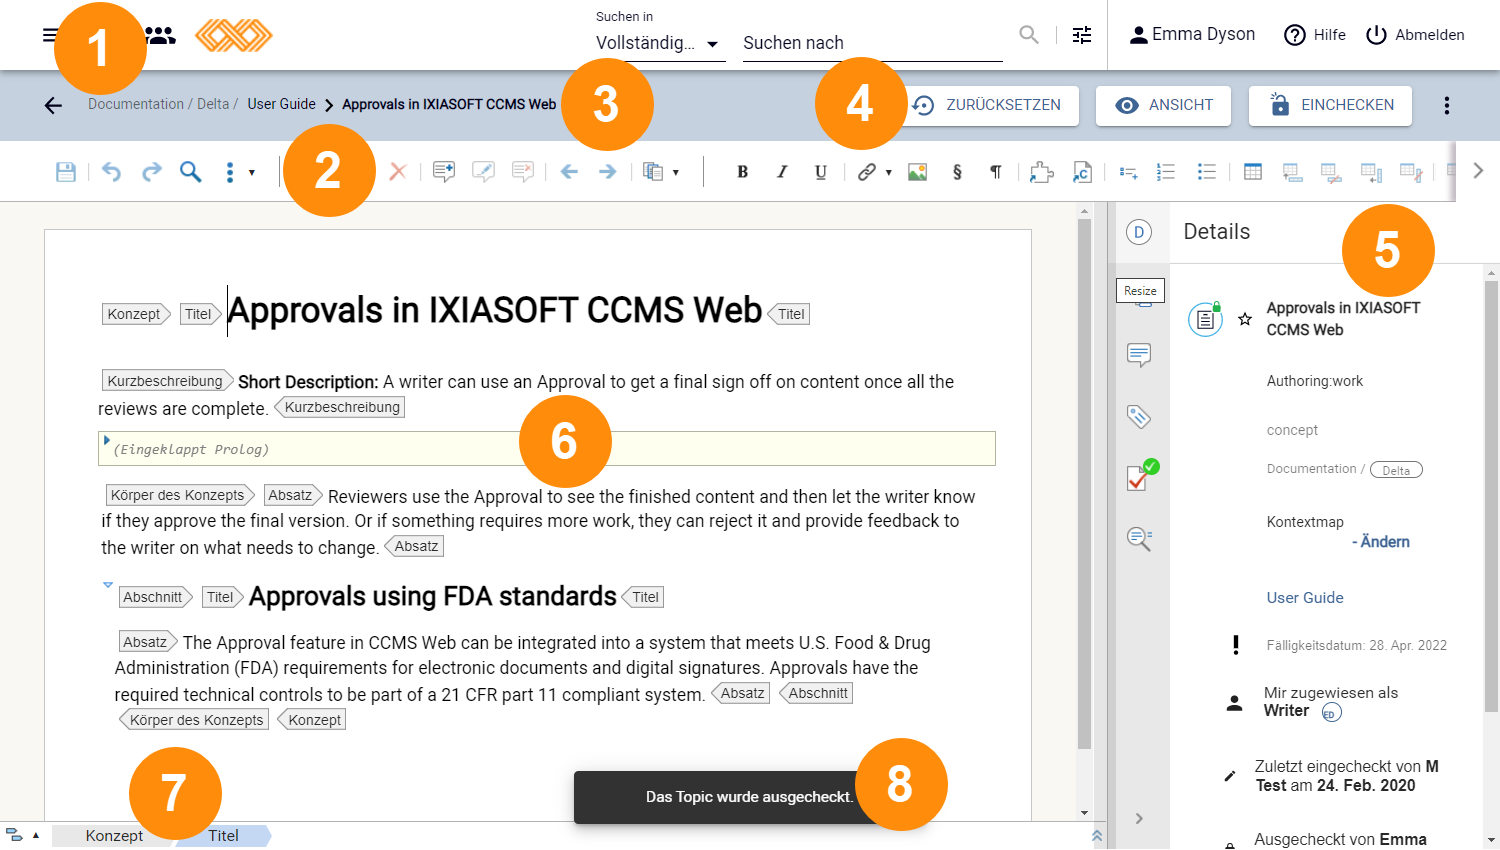Collapse the Abschnitt section triangle
The width and height of the screenshot is (1500, 850).
(108, 585)
